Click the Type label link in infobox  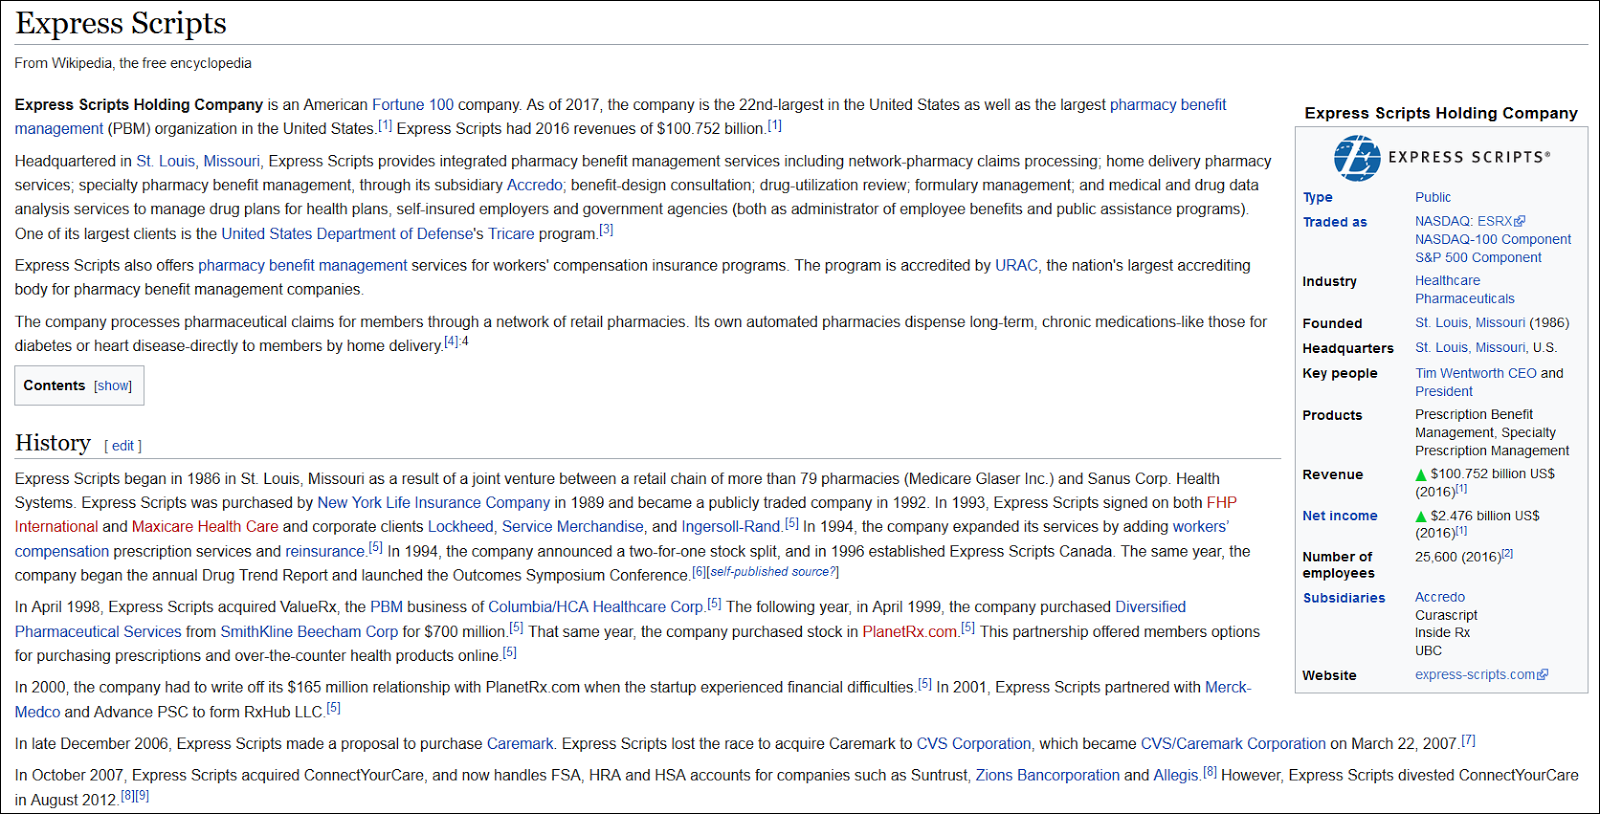pyautogui.click(x=1317, y=198)
